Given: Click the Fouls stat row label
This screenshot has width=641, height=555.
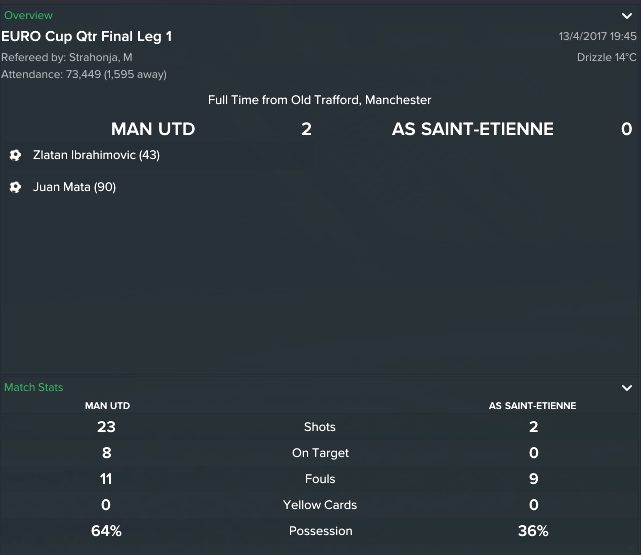Looking at the screenshot, I should [320, 479].
